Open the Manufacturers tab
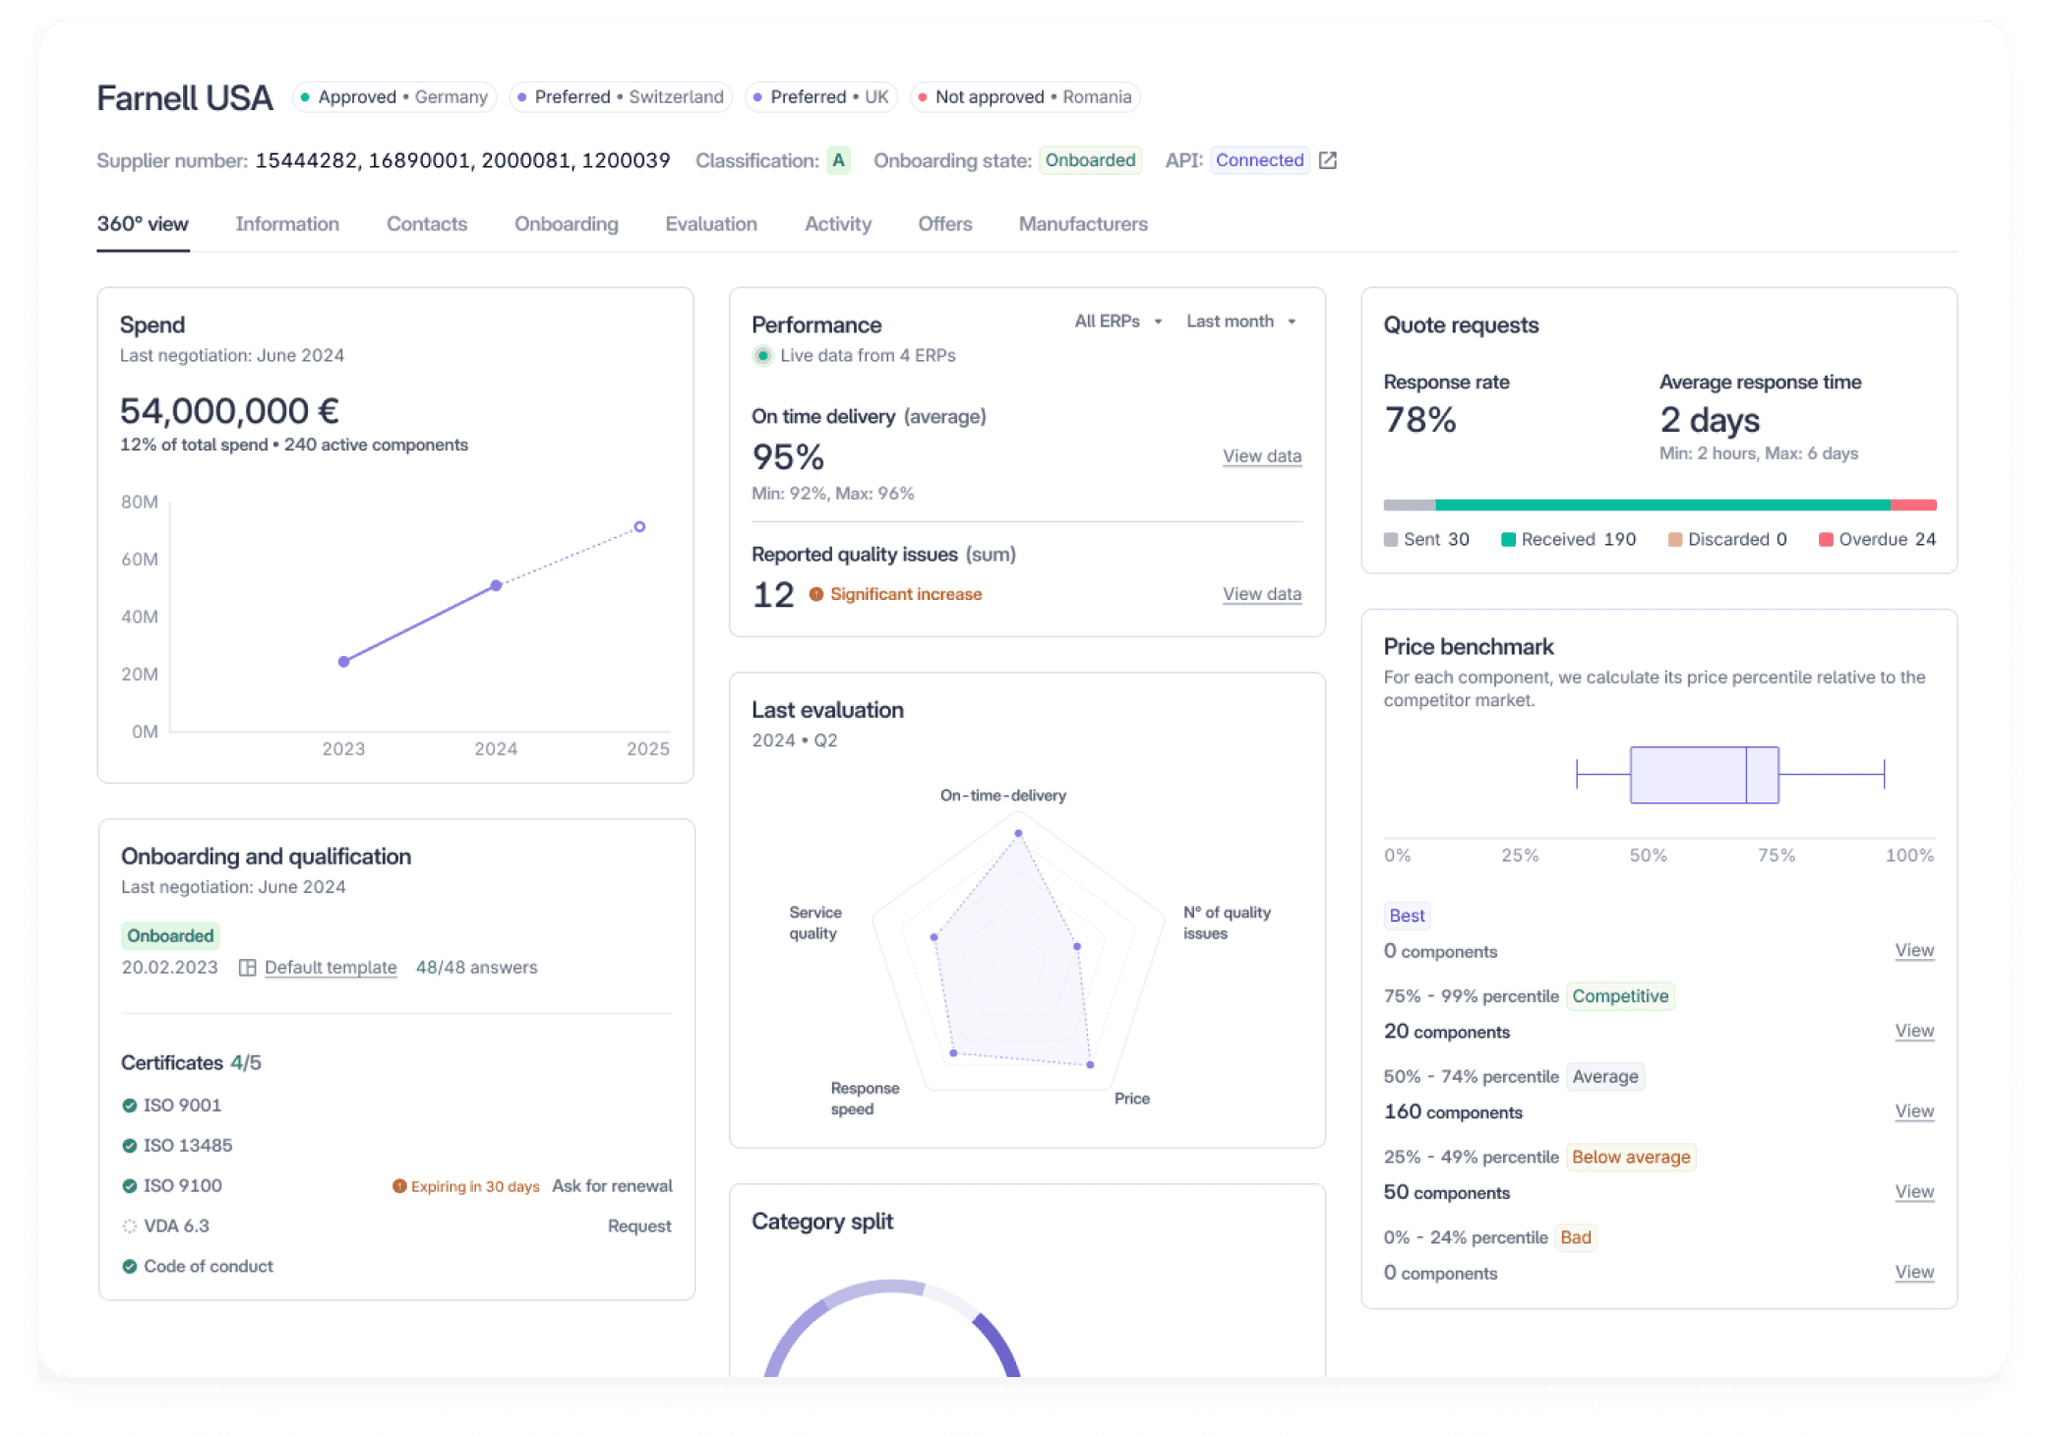 (x=1082, y=224)
